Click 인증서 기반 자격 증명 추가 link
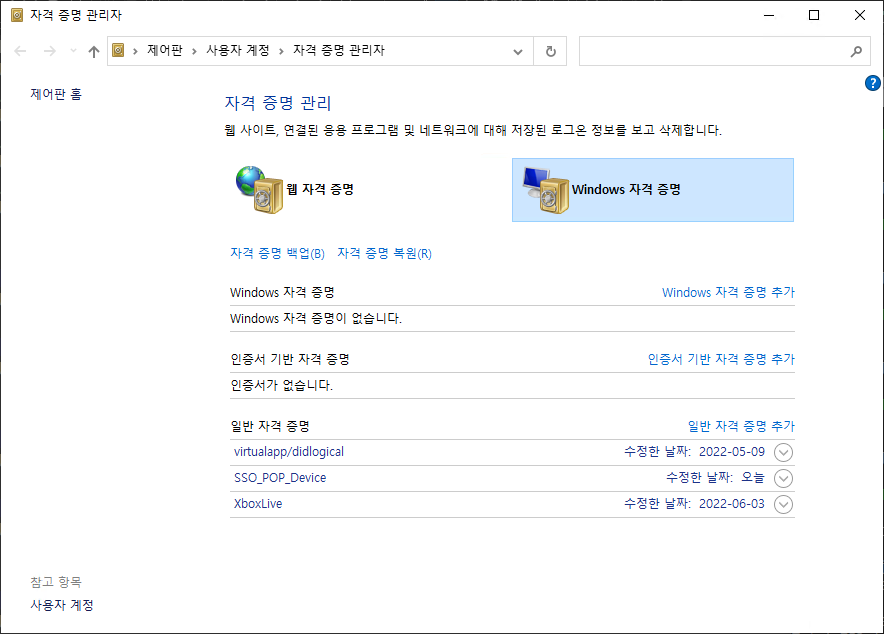This screenshot has width=884, height=634. pyautogui.click(x=721, y=359)
